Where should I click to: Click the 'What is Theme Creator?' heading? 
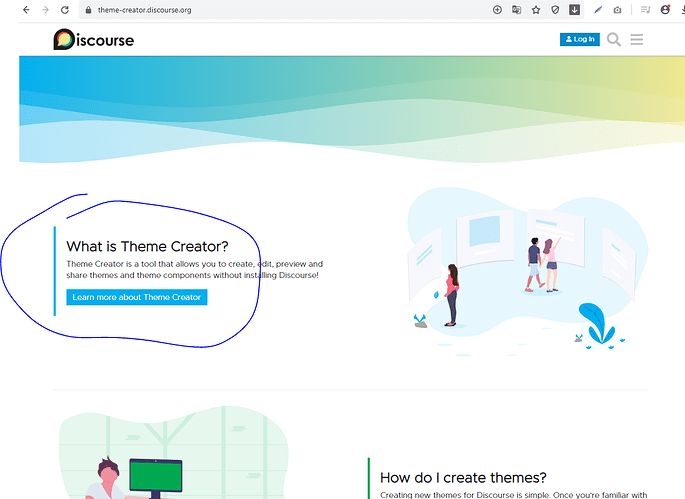pyautogui.click(x=147, y=246)
